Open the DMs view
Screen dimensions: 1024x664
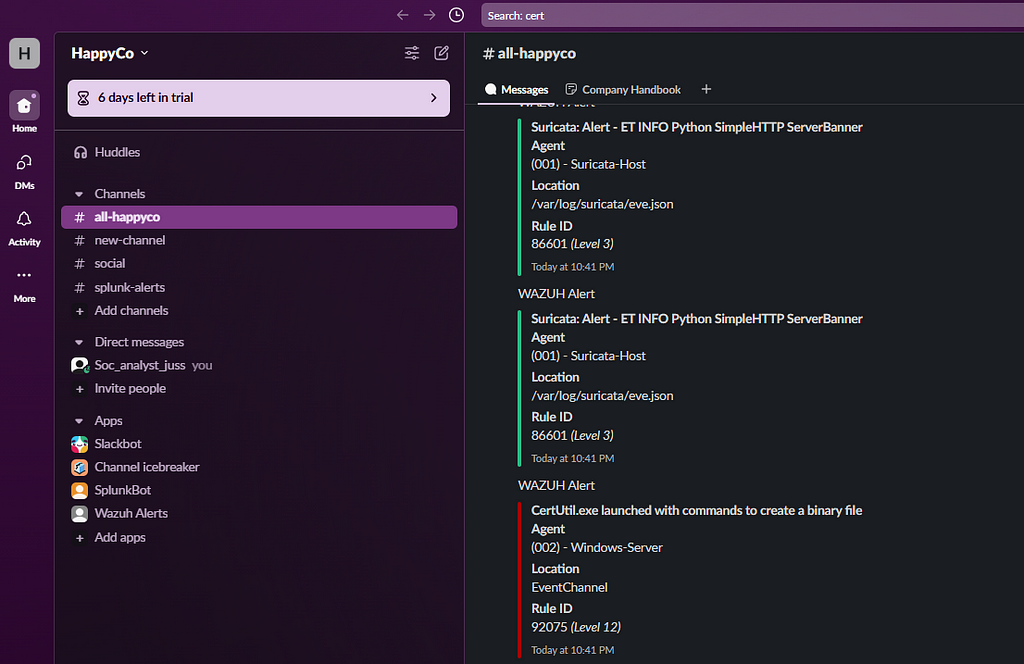[x=24, y=172]
